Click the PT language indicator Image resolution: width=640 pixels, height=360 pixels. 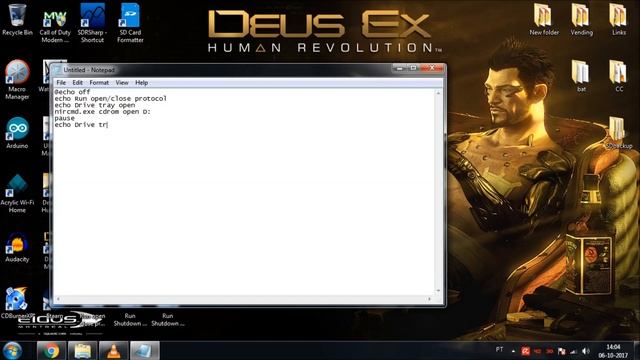(x=499, y=350)
